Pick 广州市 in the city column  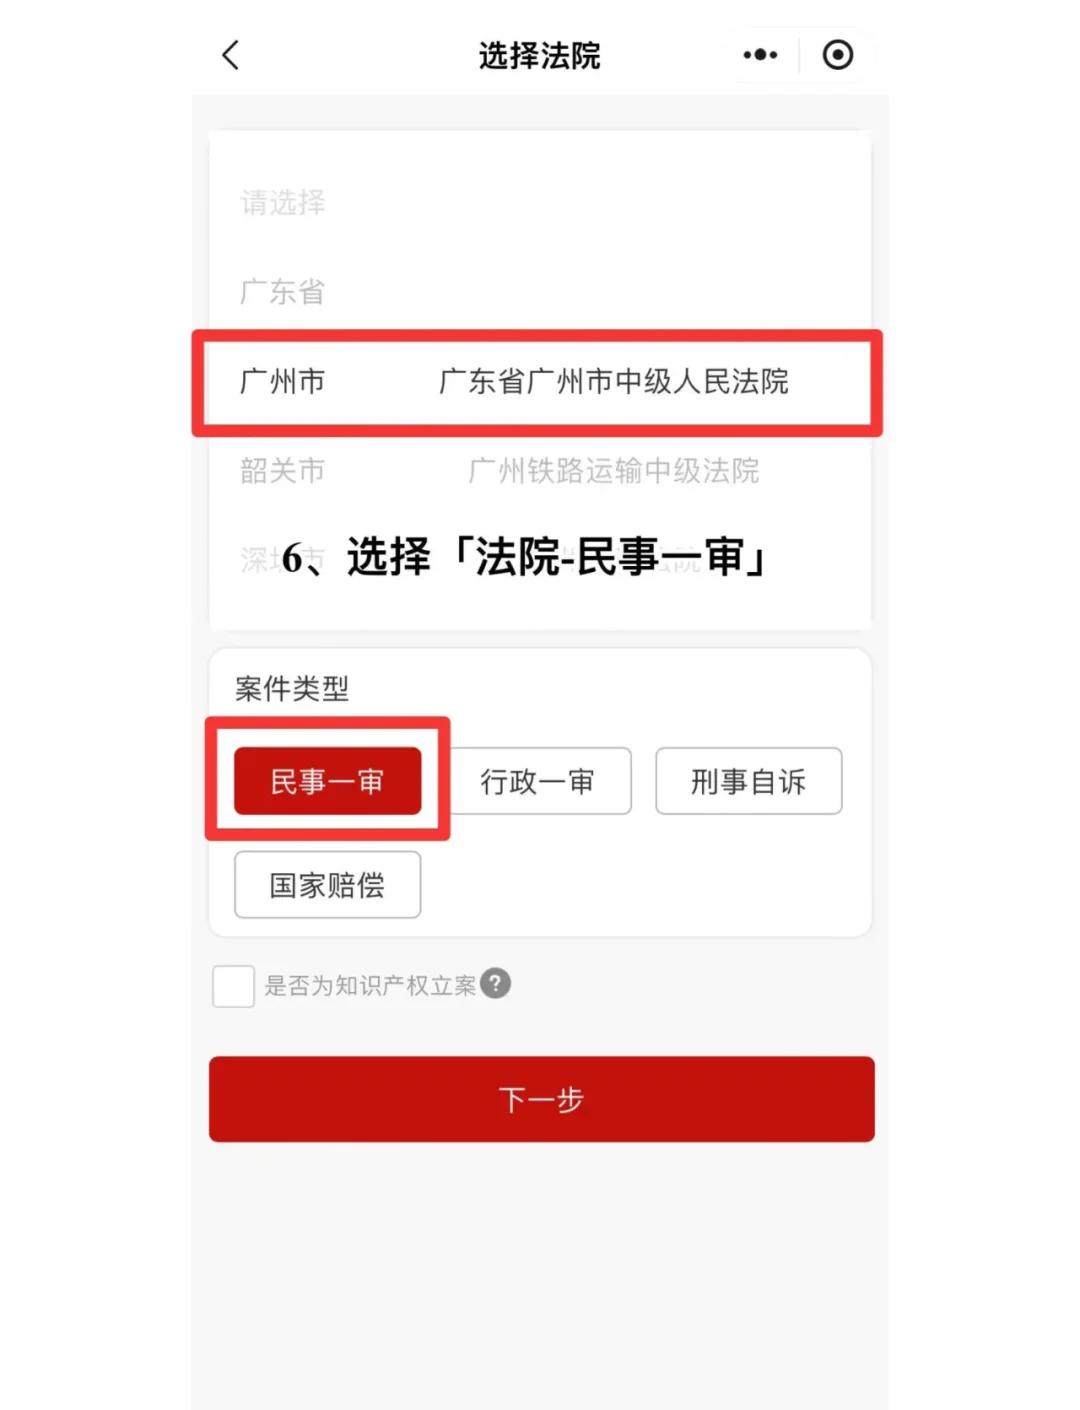[282, 381]
